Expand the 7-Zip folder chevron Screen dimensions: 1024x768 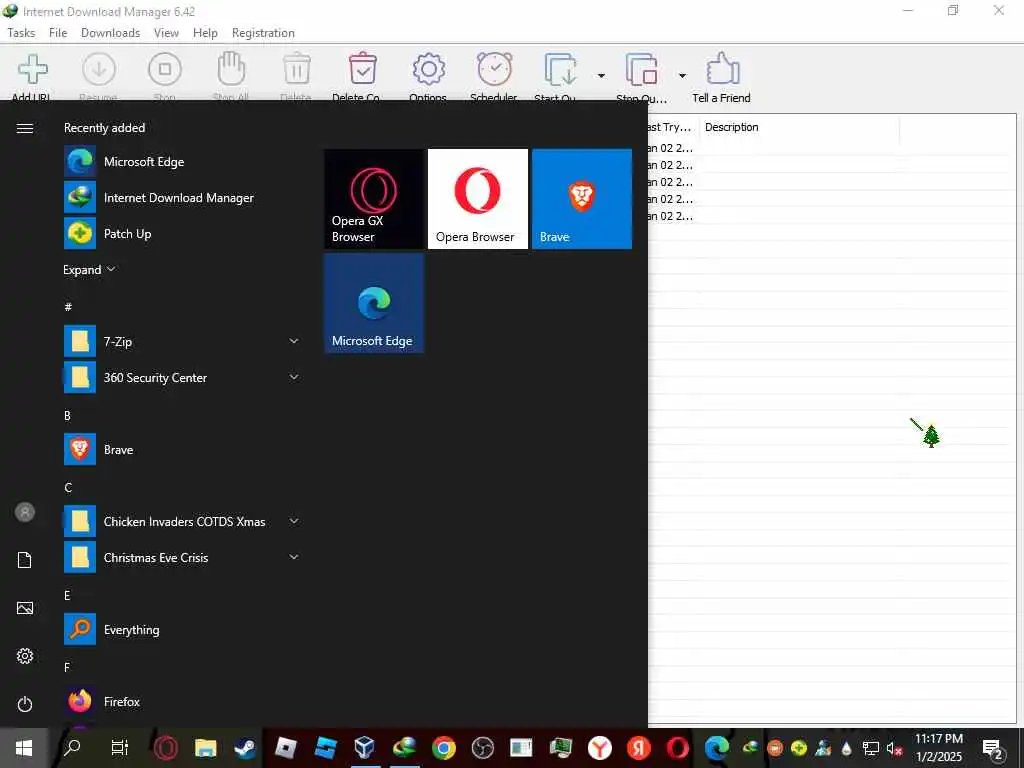pyautogui.click(x=294, y=341)
